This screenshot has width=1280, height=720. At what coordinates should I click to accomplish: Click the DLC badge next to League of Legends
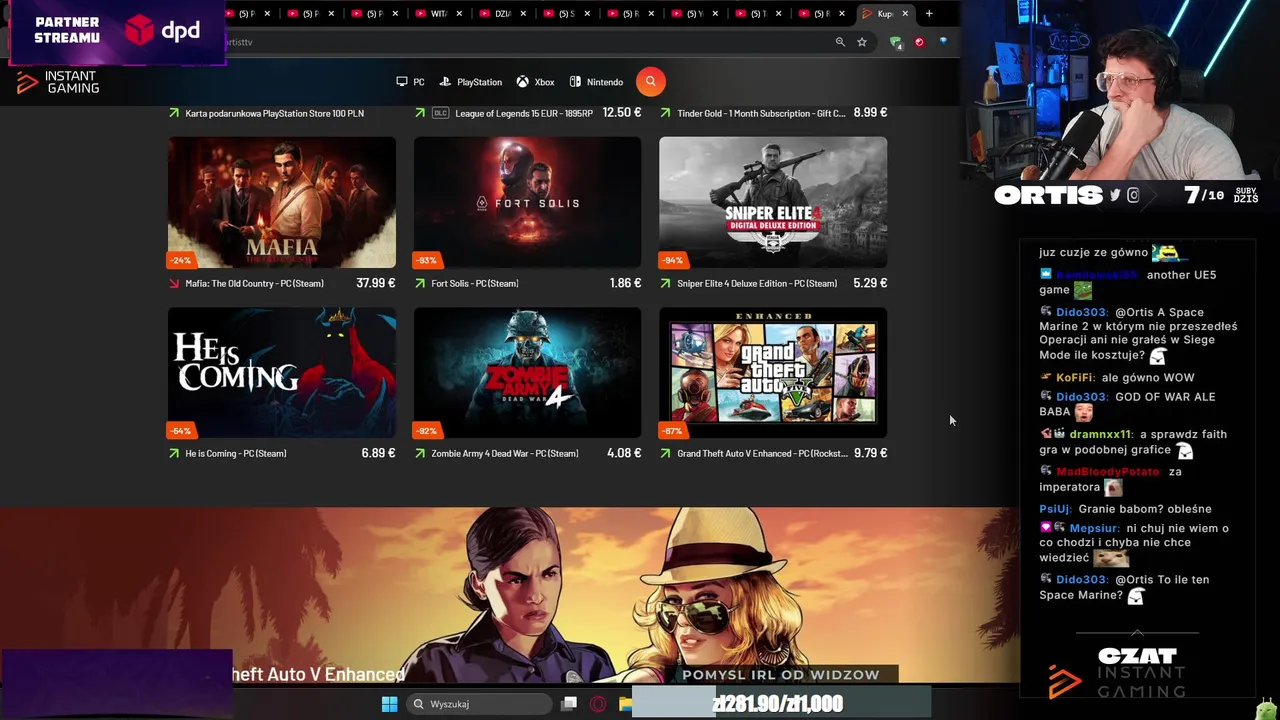coord(440,113)
